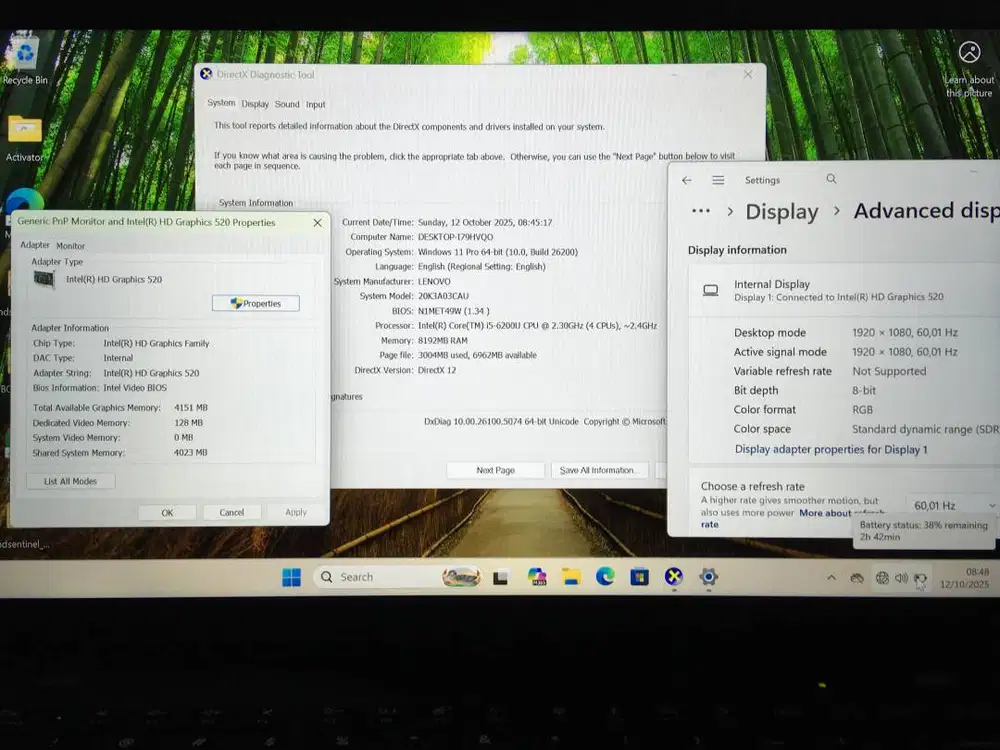Open the Start menu
This screenshot has width=1000, height=750.
coord(291,577)
